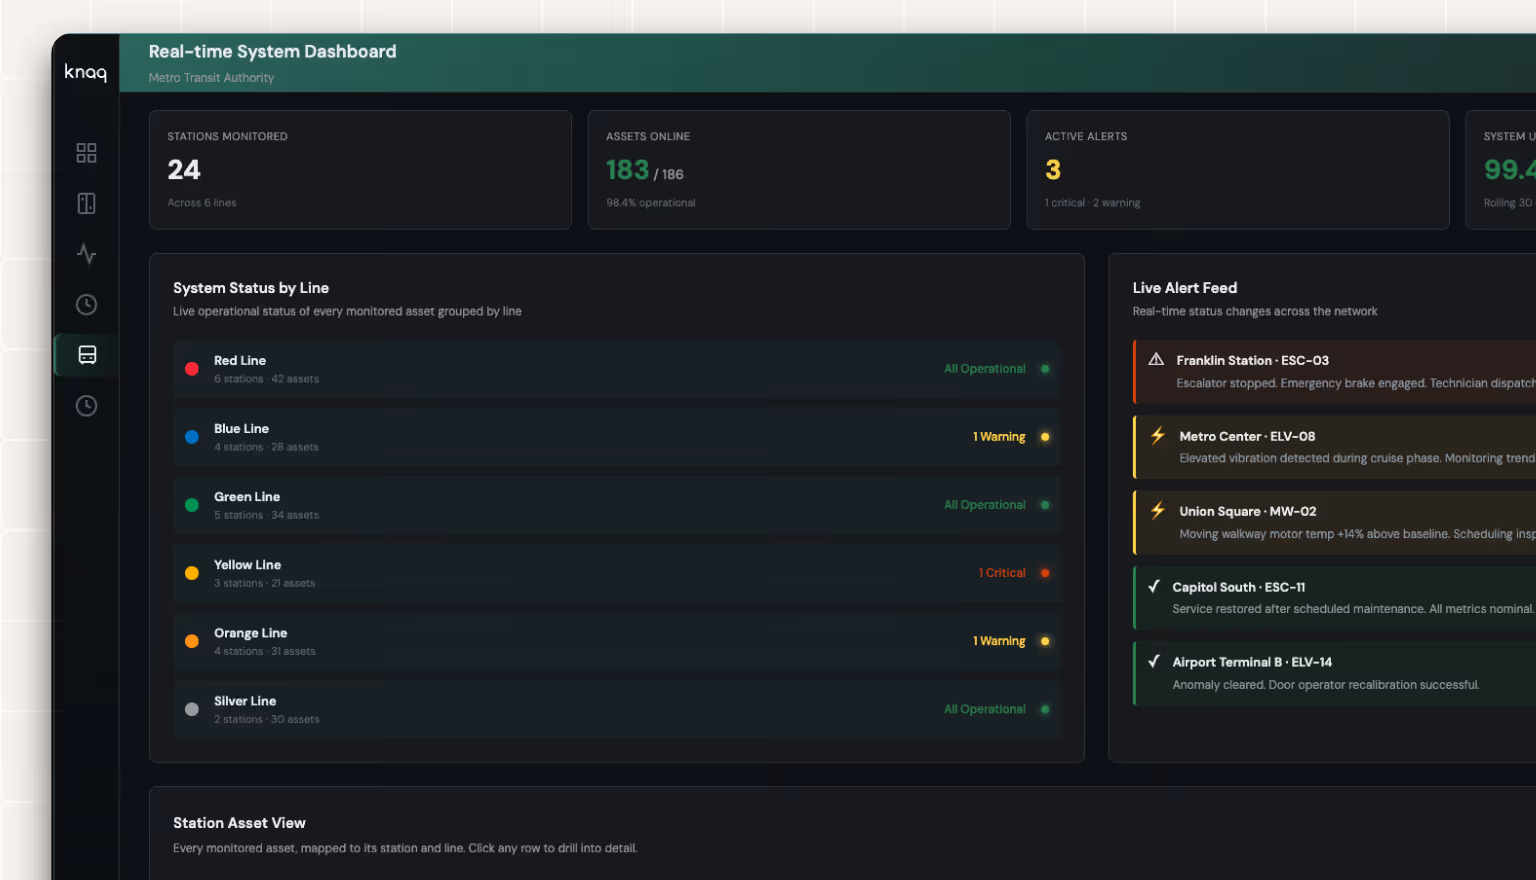
Task: Click the Silver Line color dot
Action: click(x=192, y=709)
